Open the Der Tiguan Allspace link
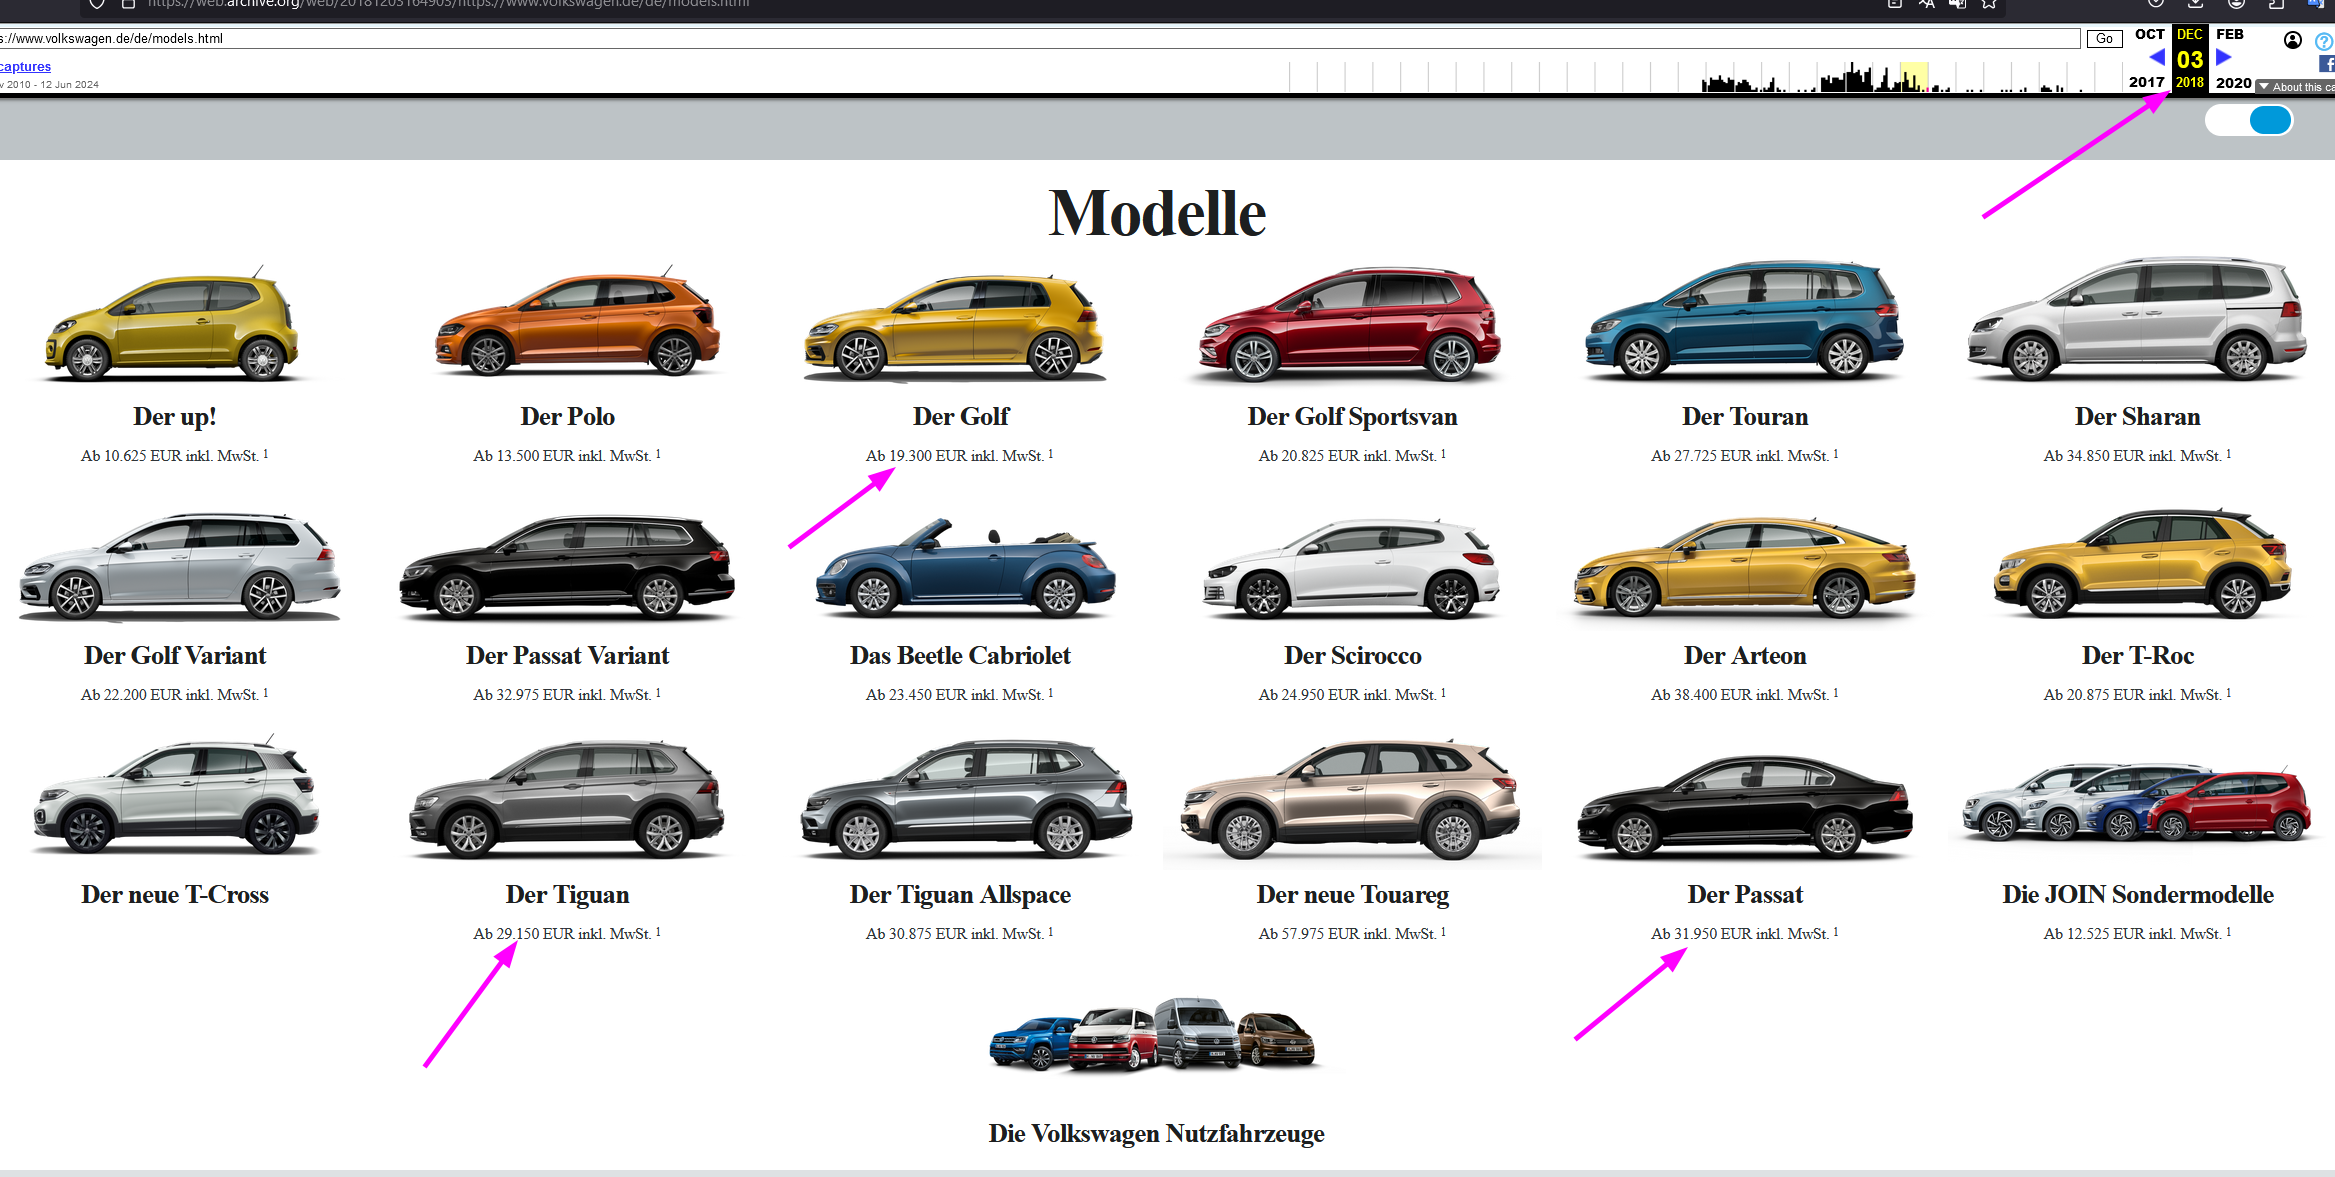The height and width of the screenshot is (1177, 2335). pyautogui.click(x=960, y=895)
